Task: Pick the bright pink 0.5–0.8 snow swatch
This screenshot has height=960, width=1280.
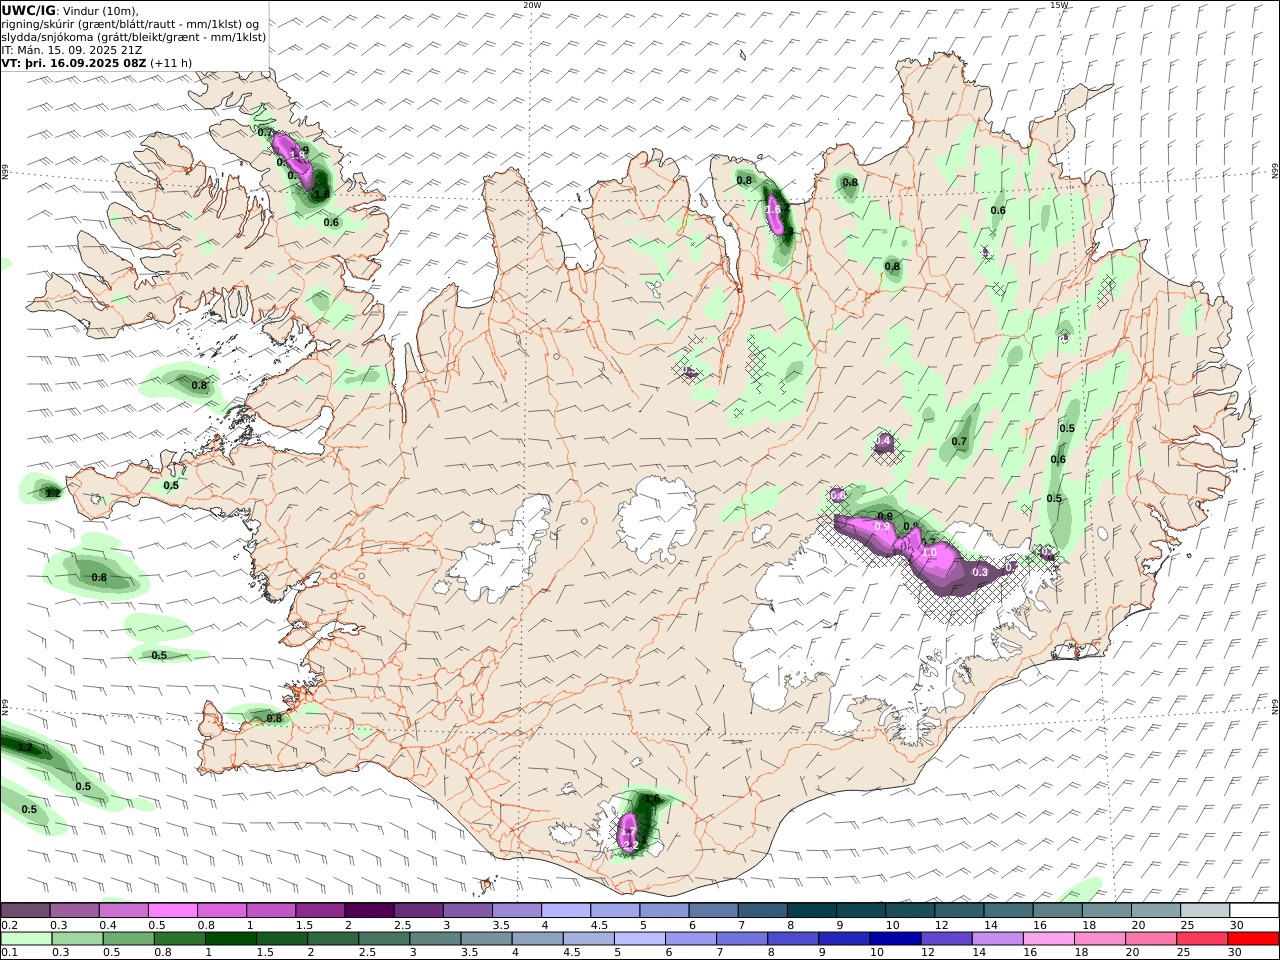Action: pyautogui.click(x=172, y=910)
